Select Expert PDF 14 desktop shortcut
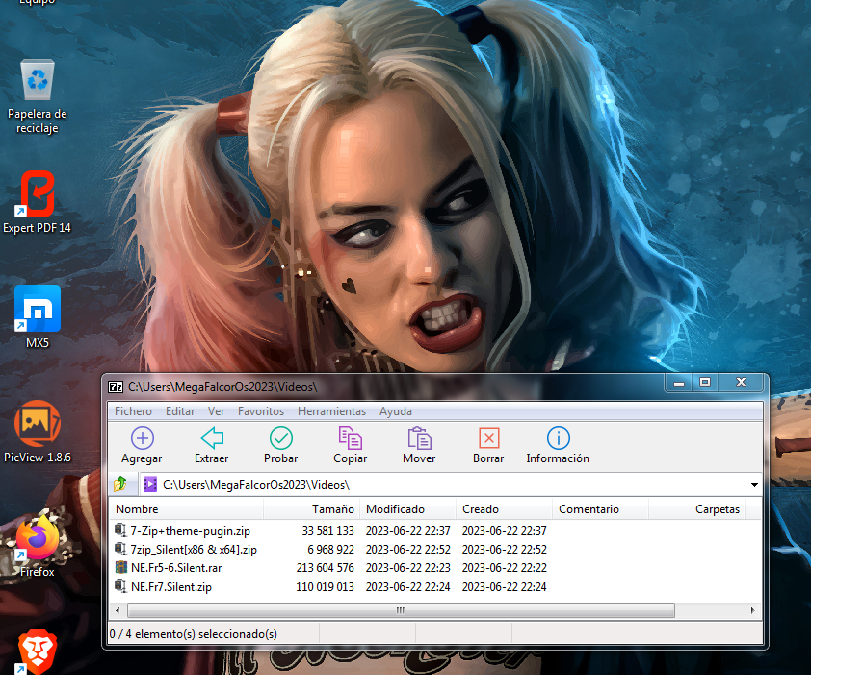Image resolution: width=842 pixels, height=689 pixels. (37, 202)
